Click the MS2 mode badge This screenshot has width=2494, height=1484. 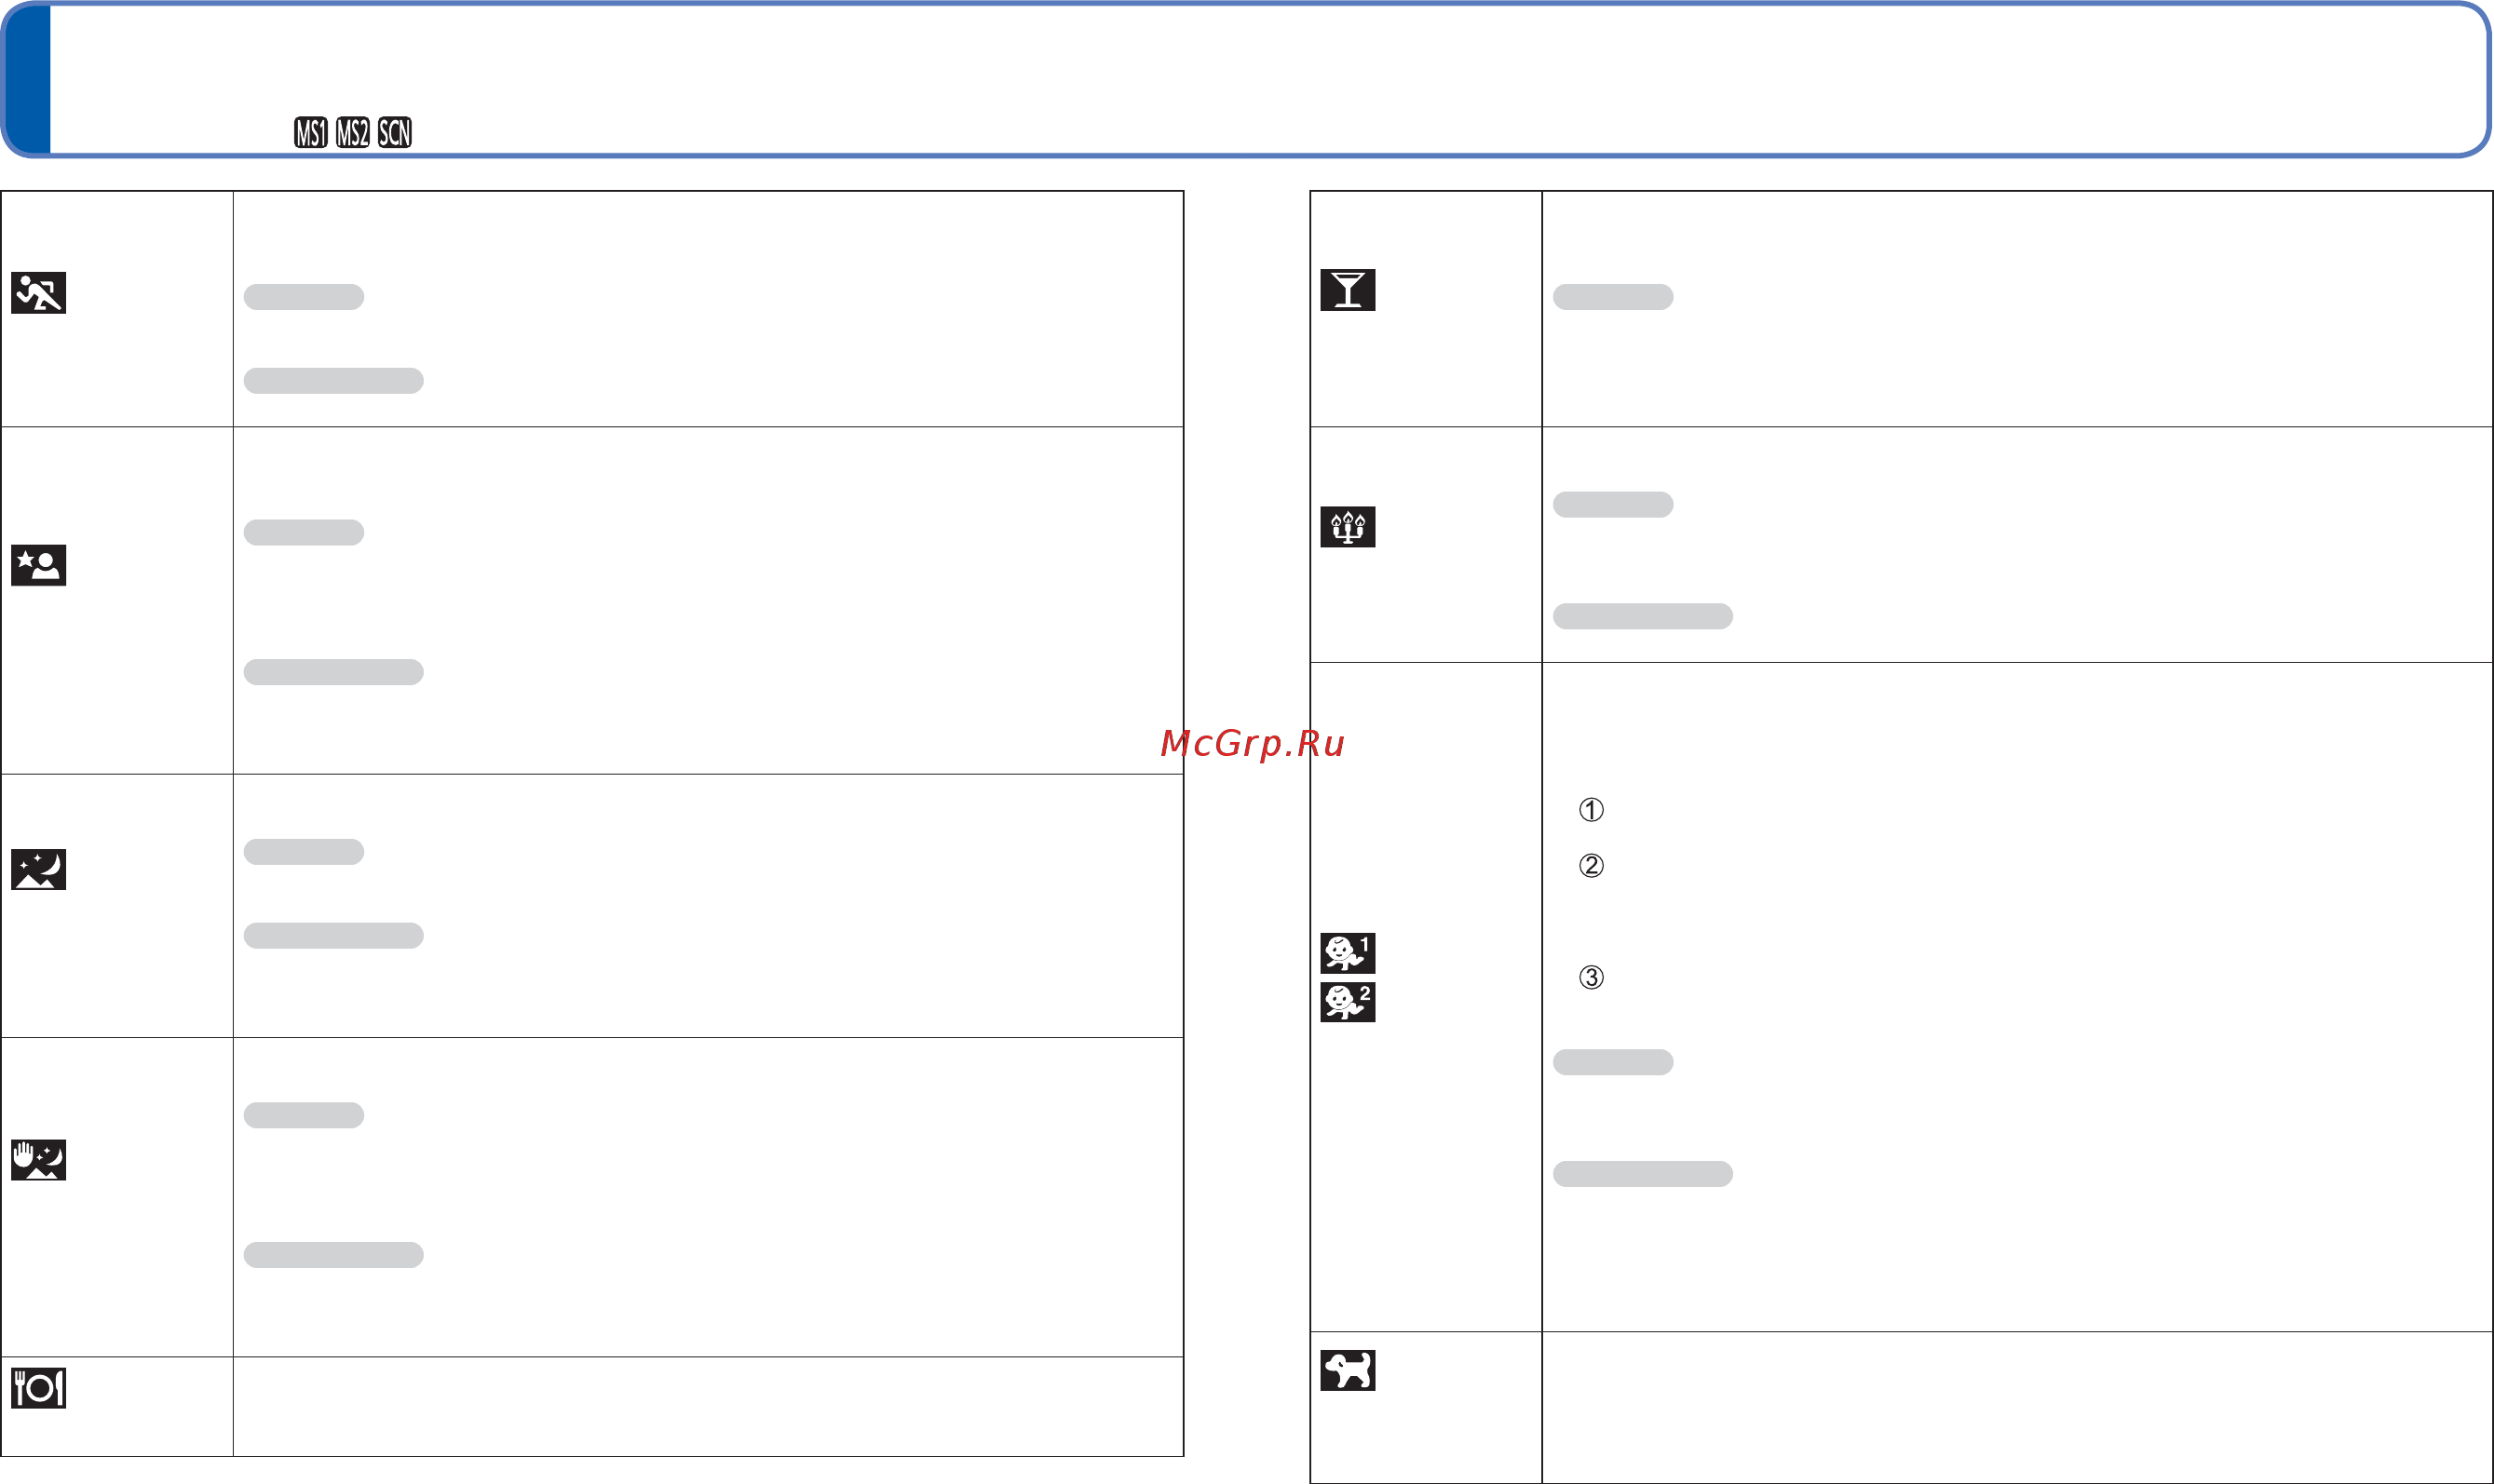(x=353, y=132)
